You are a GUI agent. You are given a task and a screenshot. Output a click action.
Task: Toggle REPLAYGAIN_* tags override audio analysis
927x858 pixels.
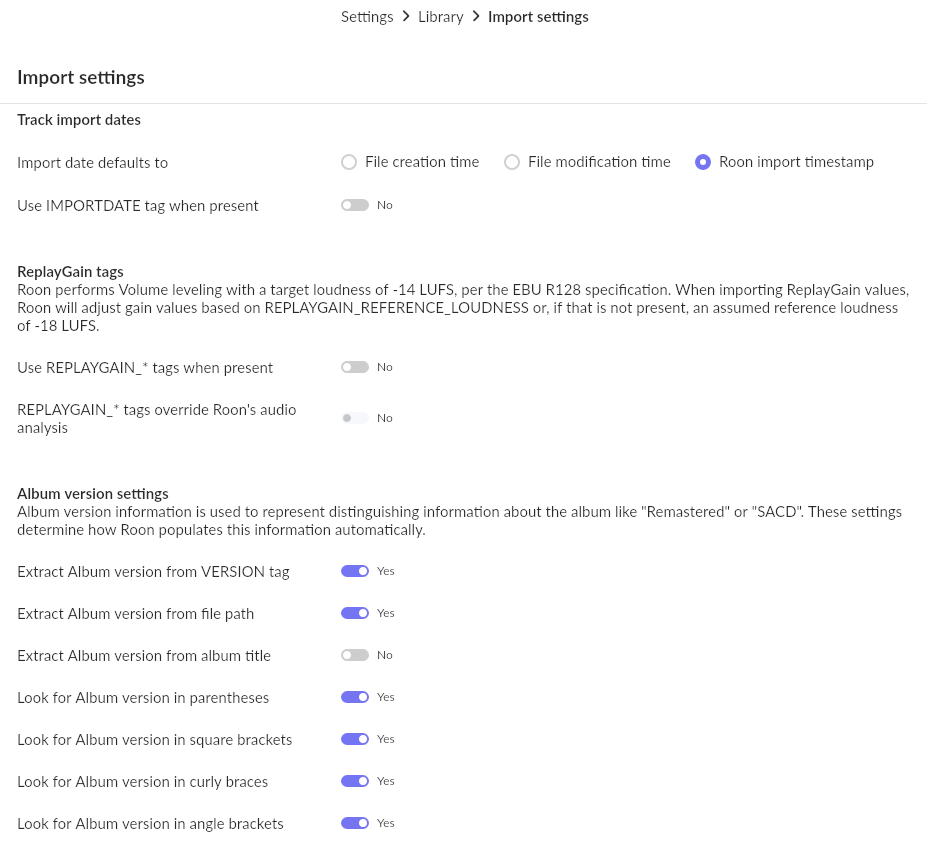355,418
